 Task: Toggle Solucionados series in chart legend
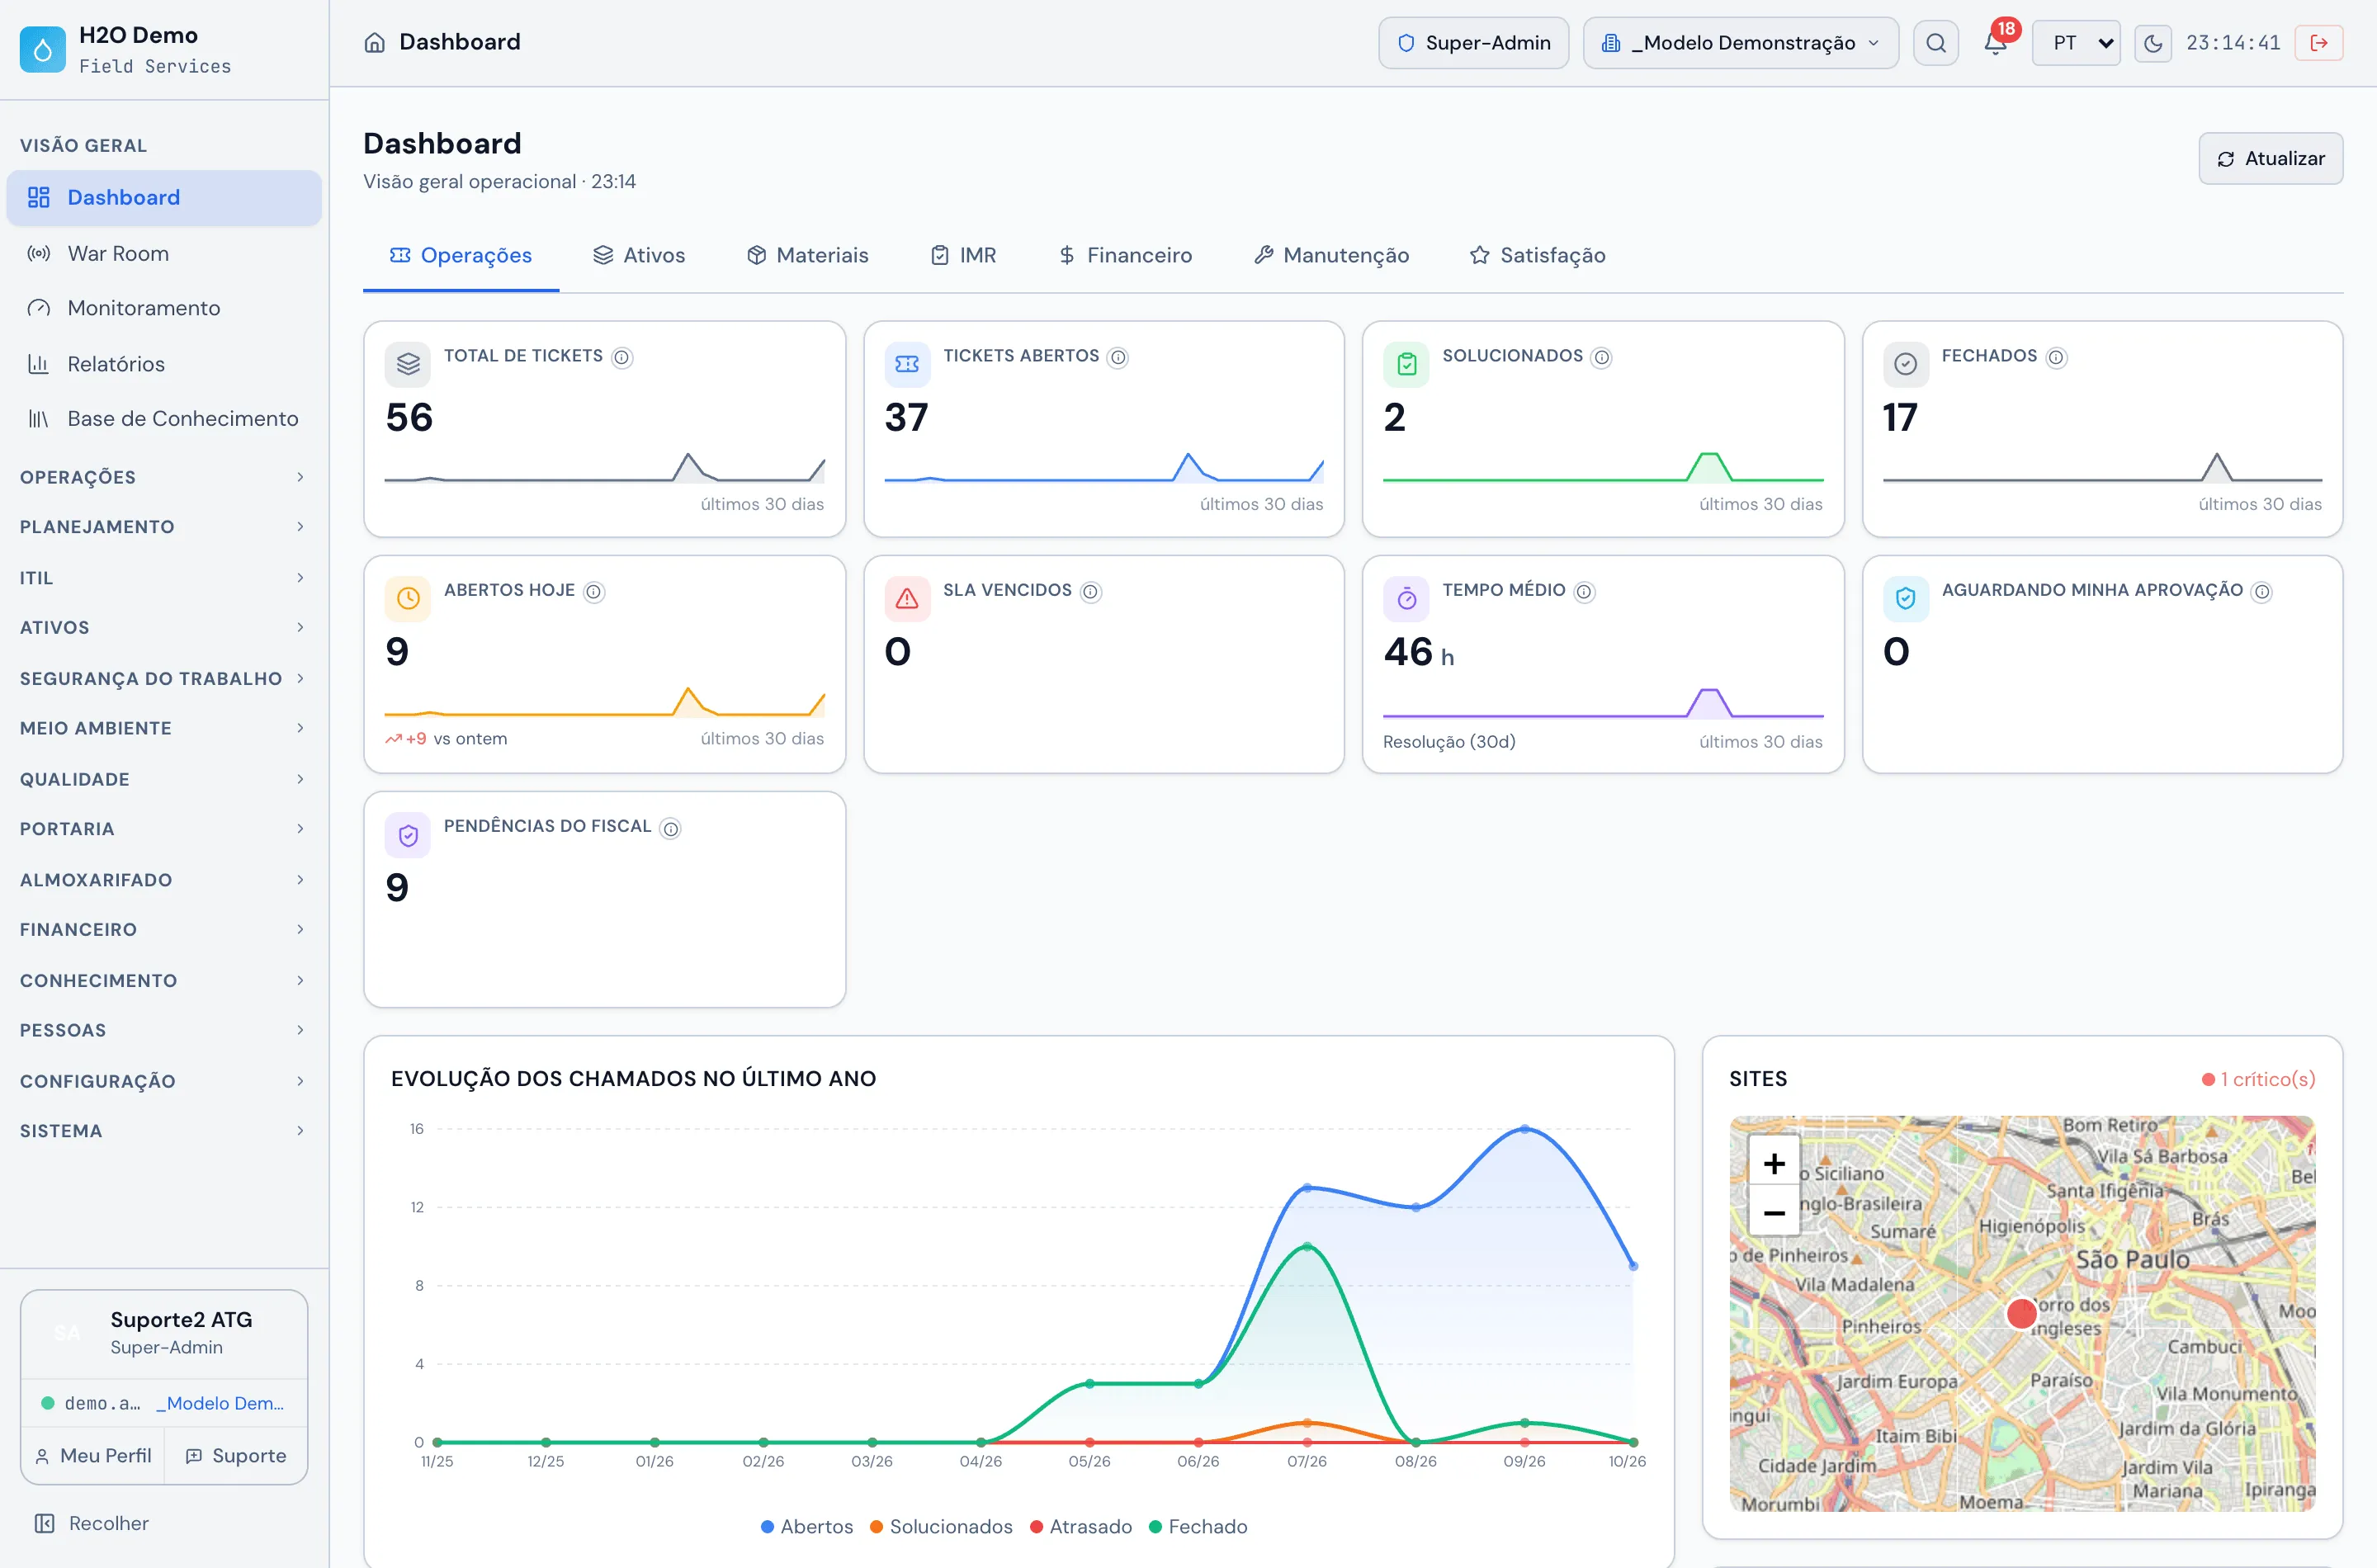[x=941, y=1526]
